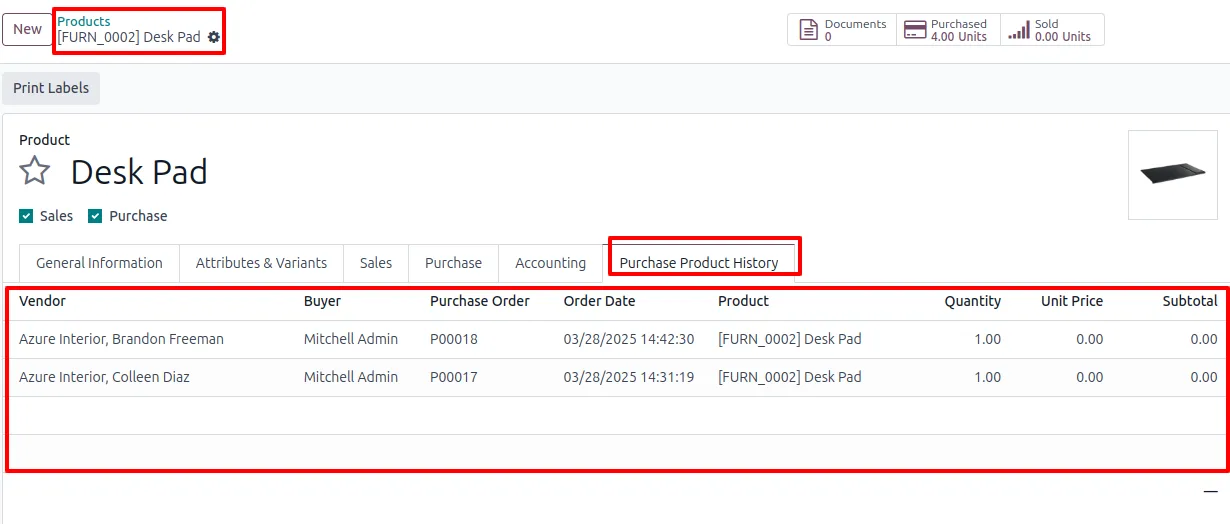Click [FURN_0002] Desk Pad in P00018 row
Viewport: 1230px width, 524px height.
790,339
